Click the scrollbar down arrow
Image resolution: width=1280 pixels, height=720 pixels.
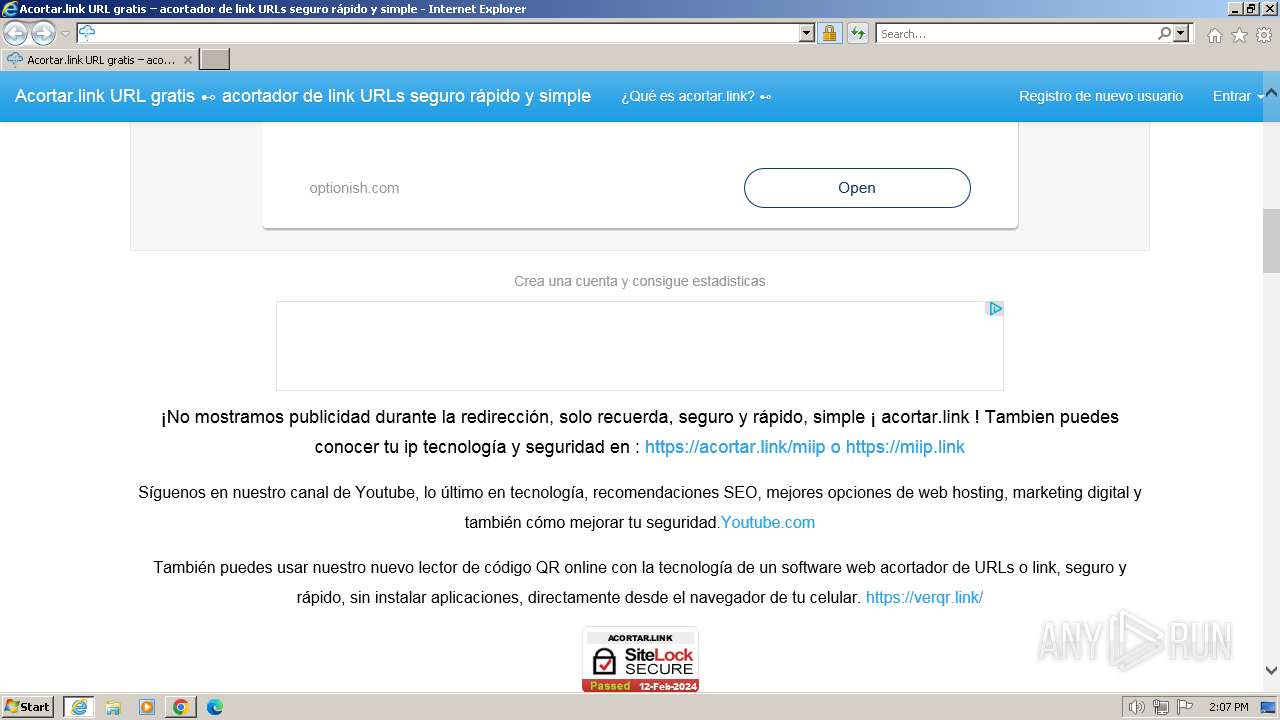click(x=1271, y=671)
